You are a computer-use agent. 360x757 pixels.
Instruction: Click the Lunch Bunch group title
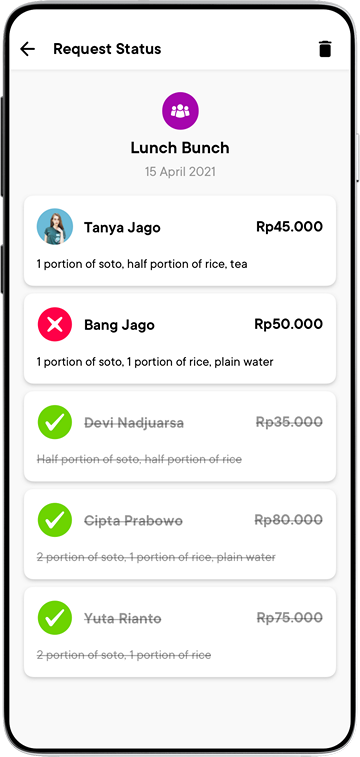coord(180,148)
